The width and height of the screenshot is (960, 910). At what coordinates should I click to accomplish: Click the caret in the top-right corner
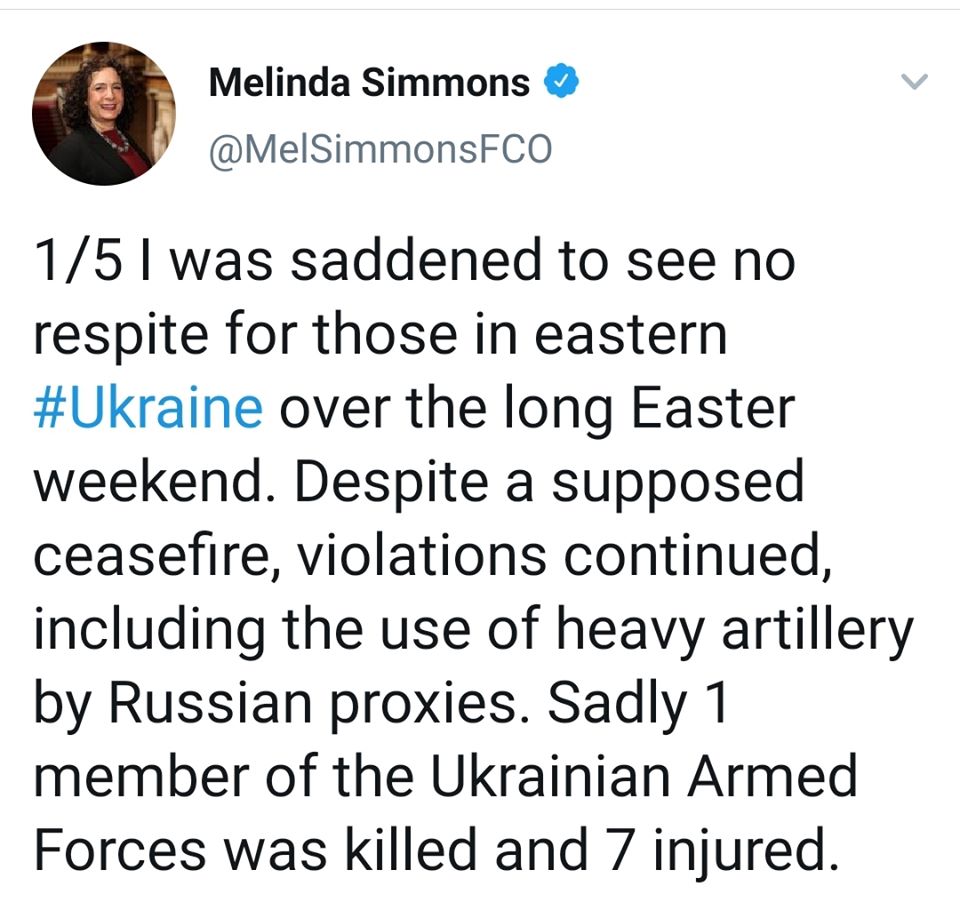click(915, 82)
